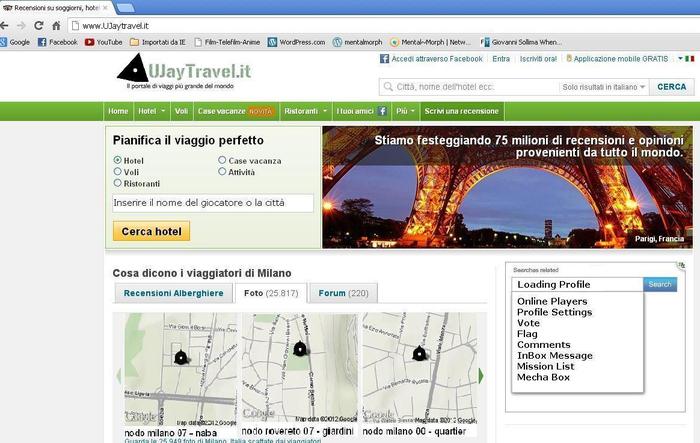This screenshot has height=443, width=700.
Task: Open the Home navigation item
Action: 118,111
